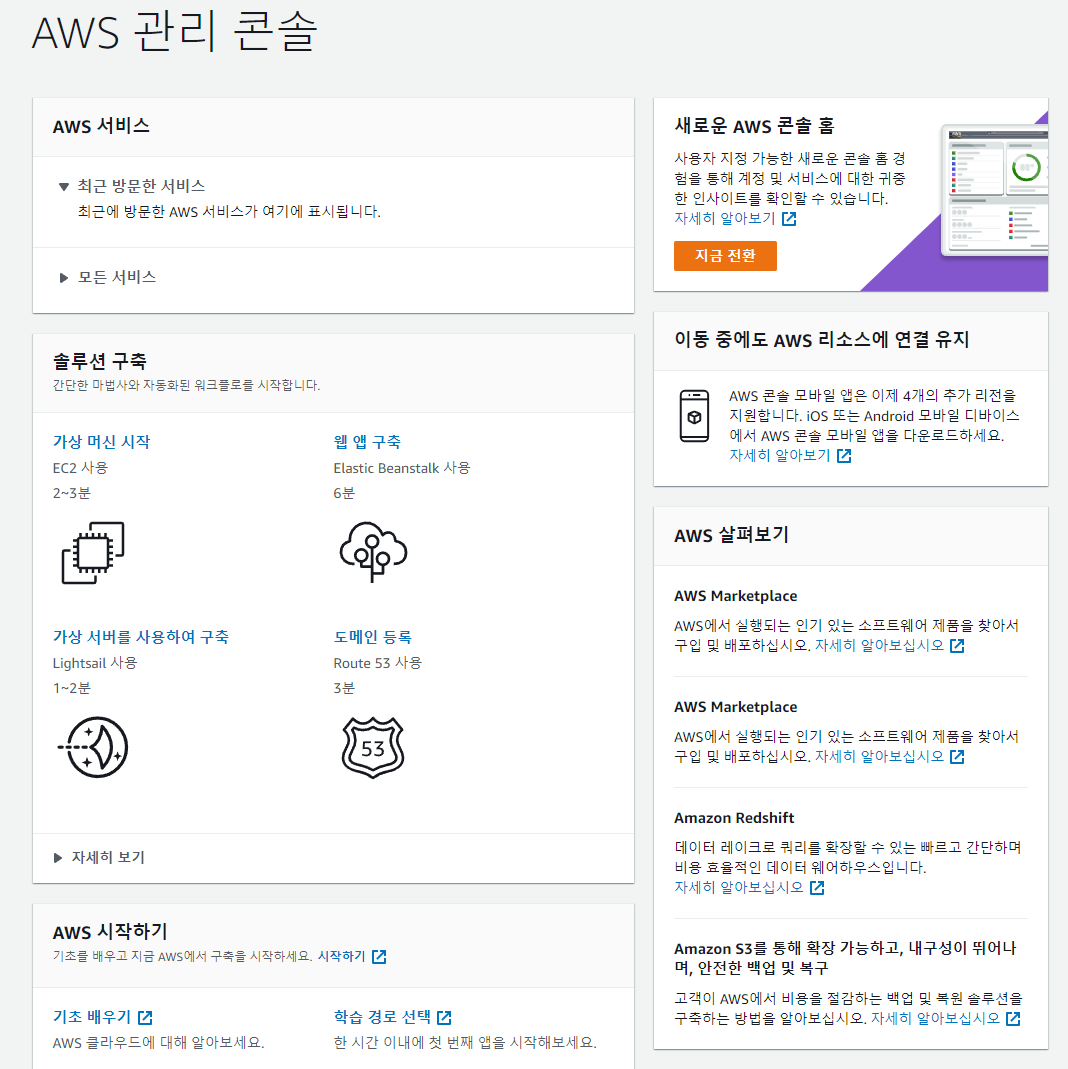Click the '솔루션 구축' heading
The height and width of the screenshot is (1069, 1068).
(100, 361)
